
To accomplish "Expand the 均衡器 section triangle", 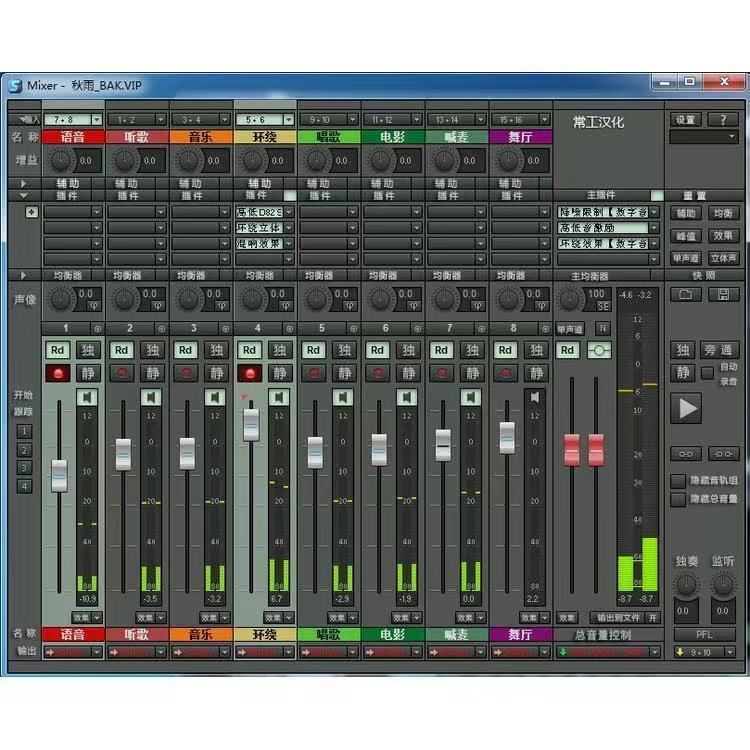I will pos(23,275).
